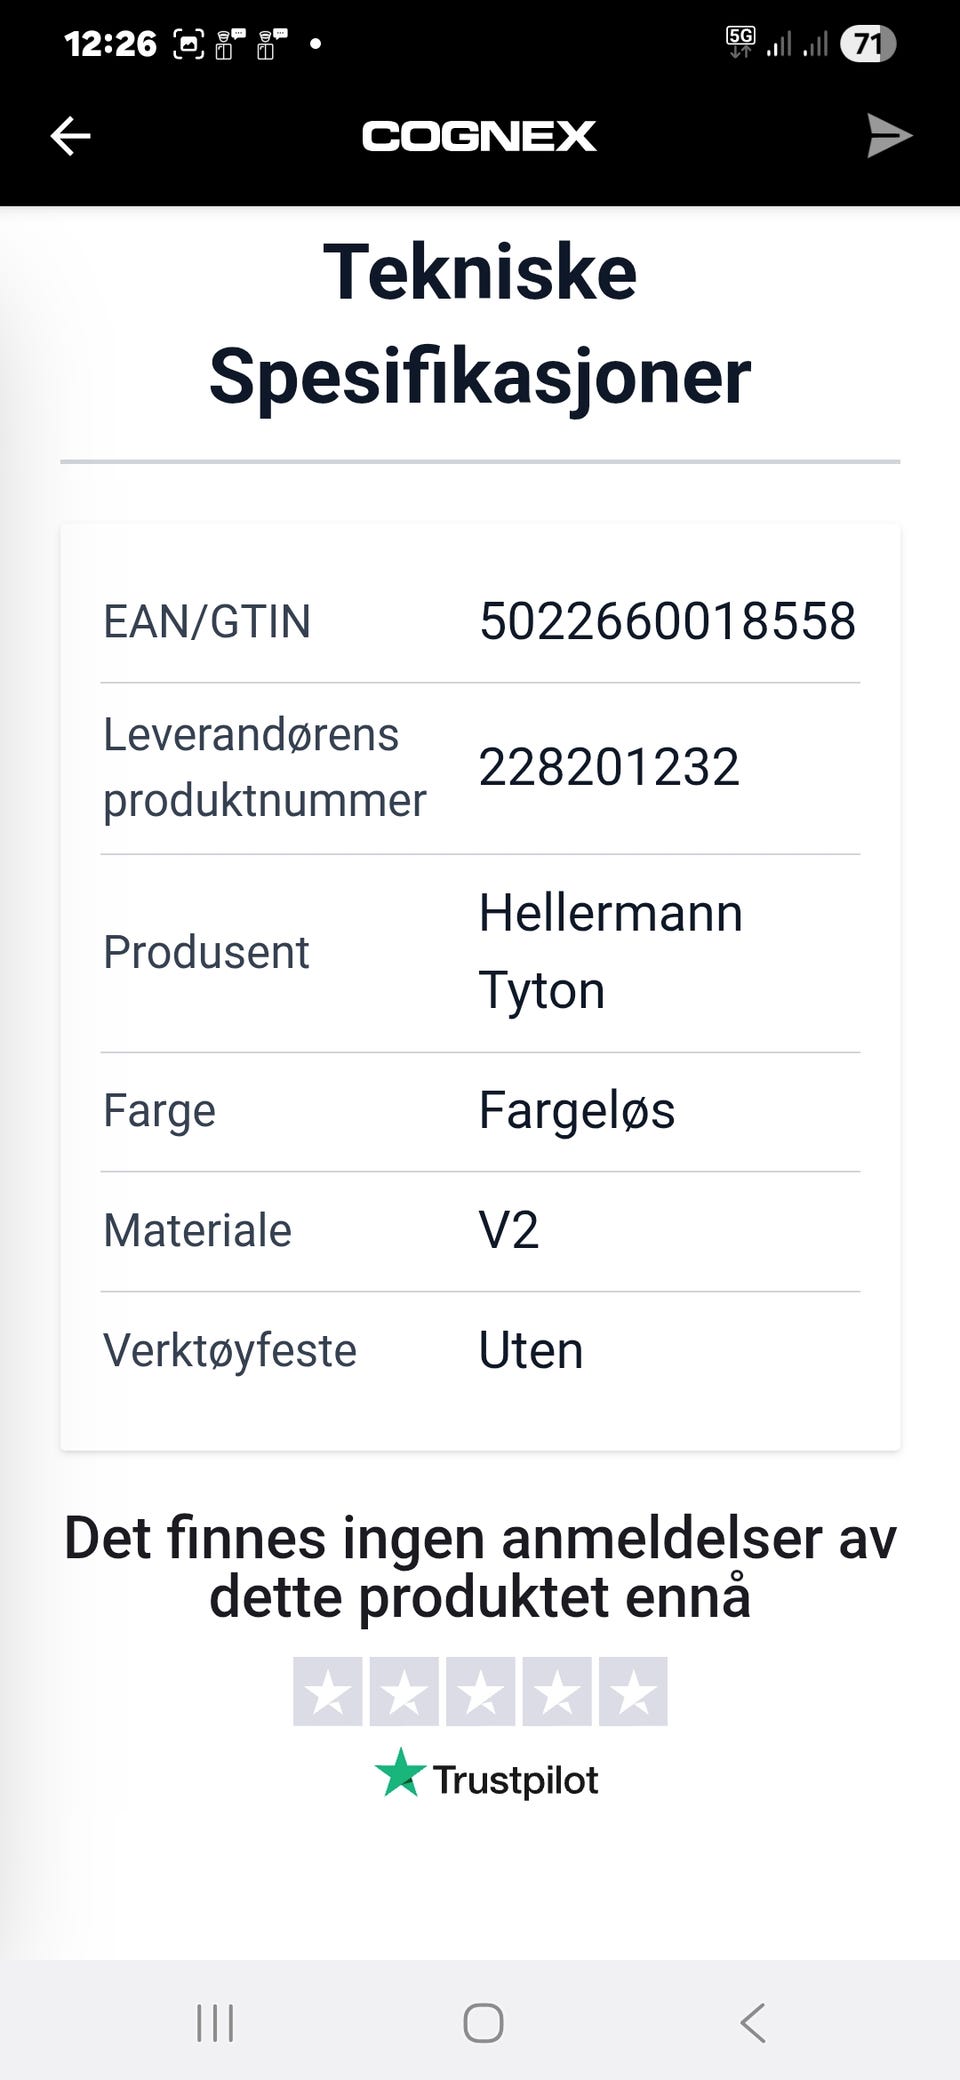Tap the Fargeløs color value
This screenshot has width=960, height=2080.
[577, 1110]
